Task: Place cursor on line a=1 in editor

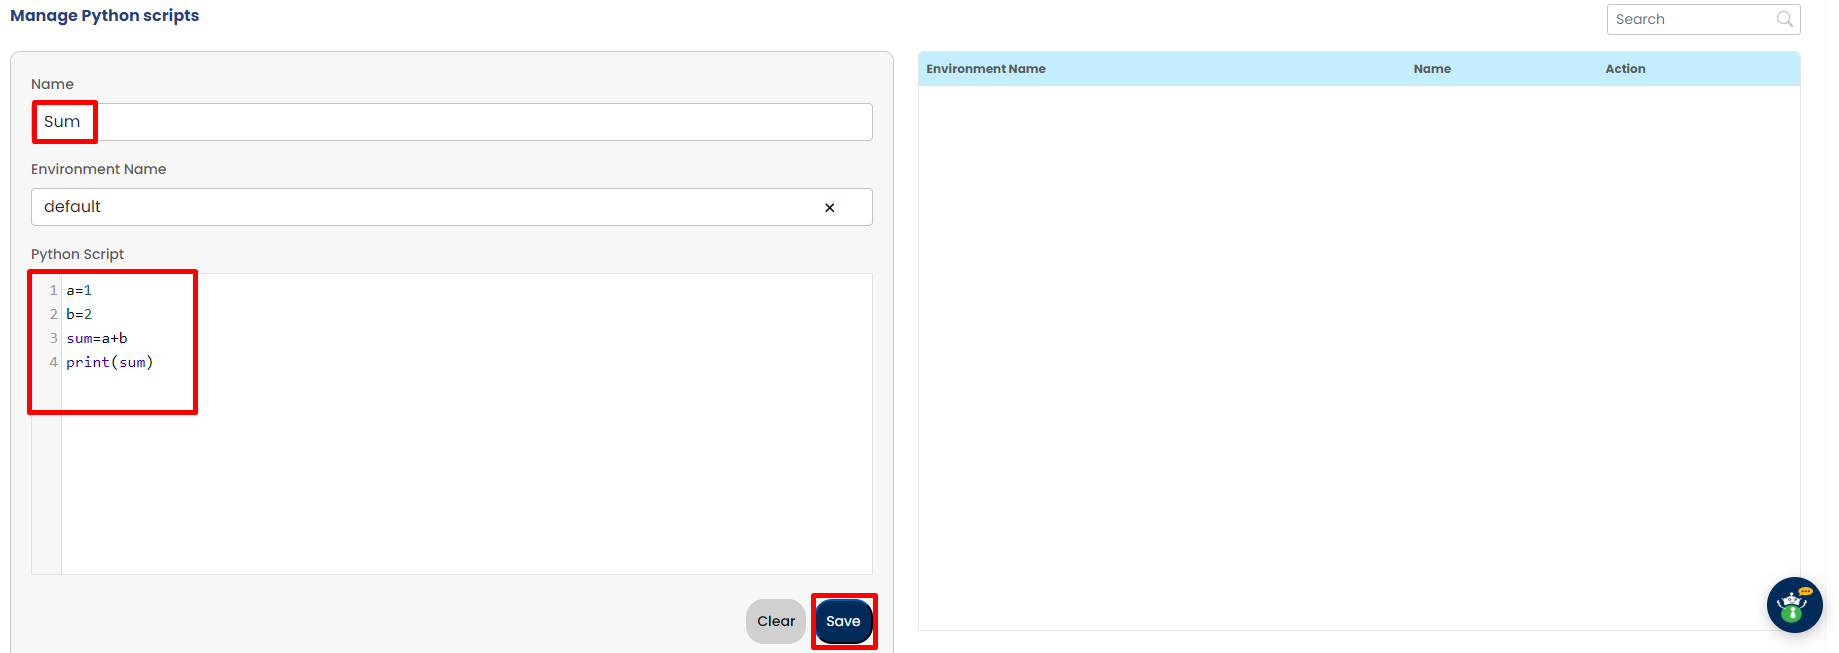Action: pyautogui.click(x=79, y=291)
